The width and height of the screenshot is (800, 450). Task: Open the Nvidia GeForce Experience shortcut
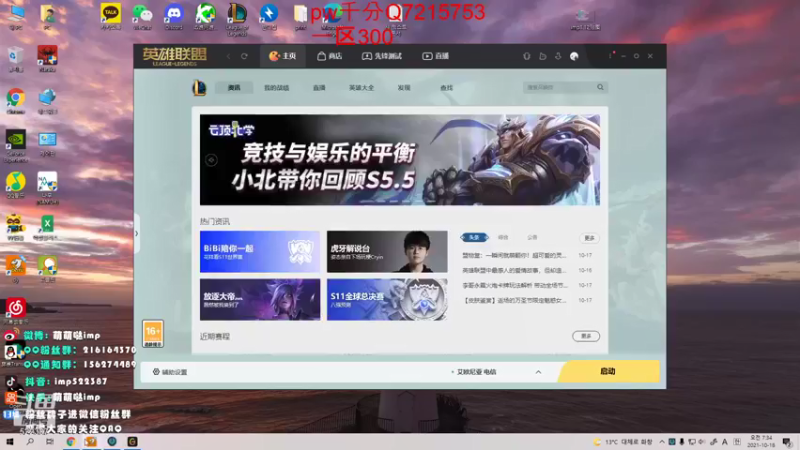pyautogui.click(x=16, y=146)
